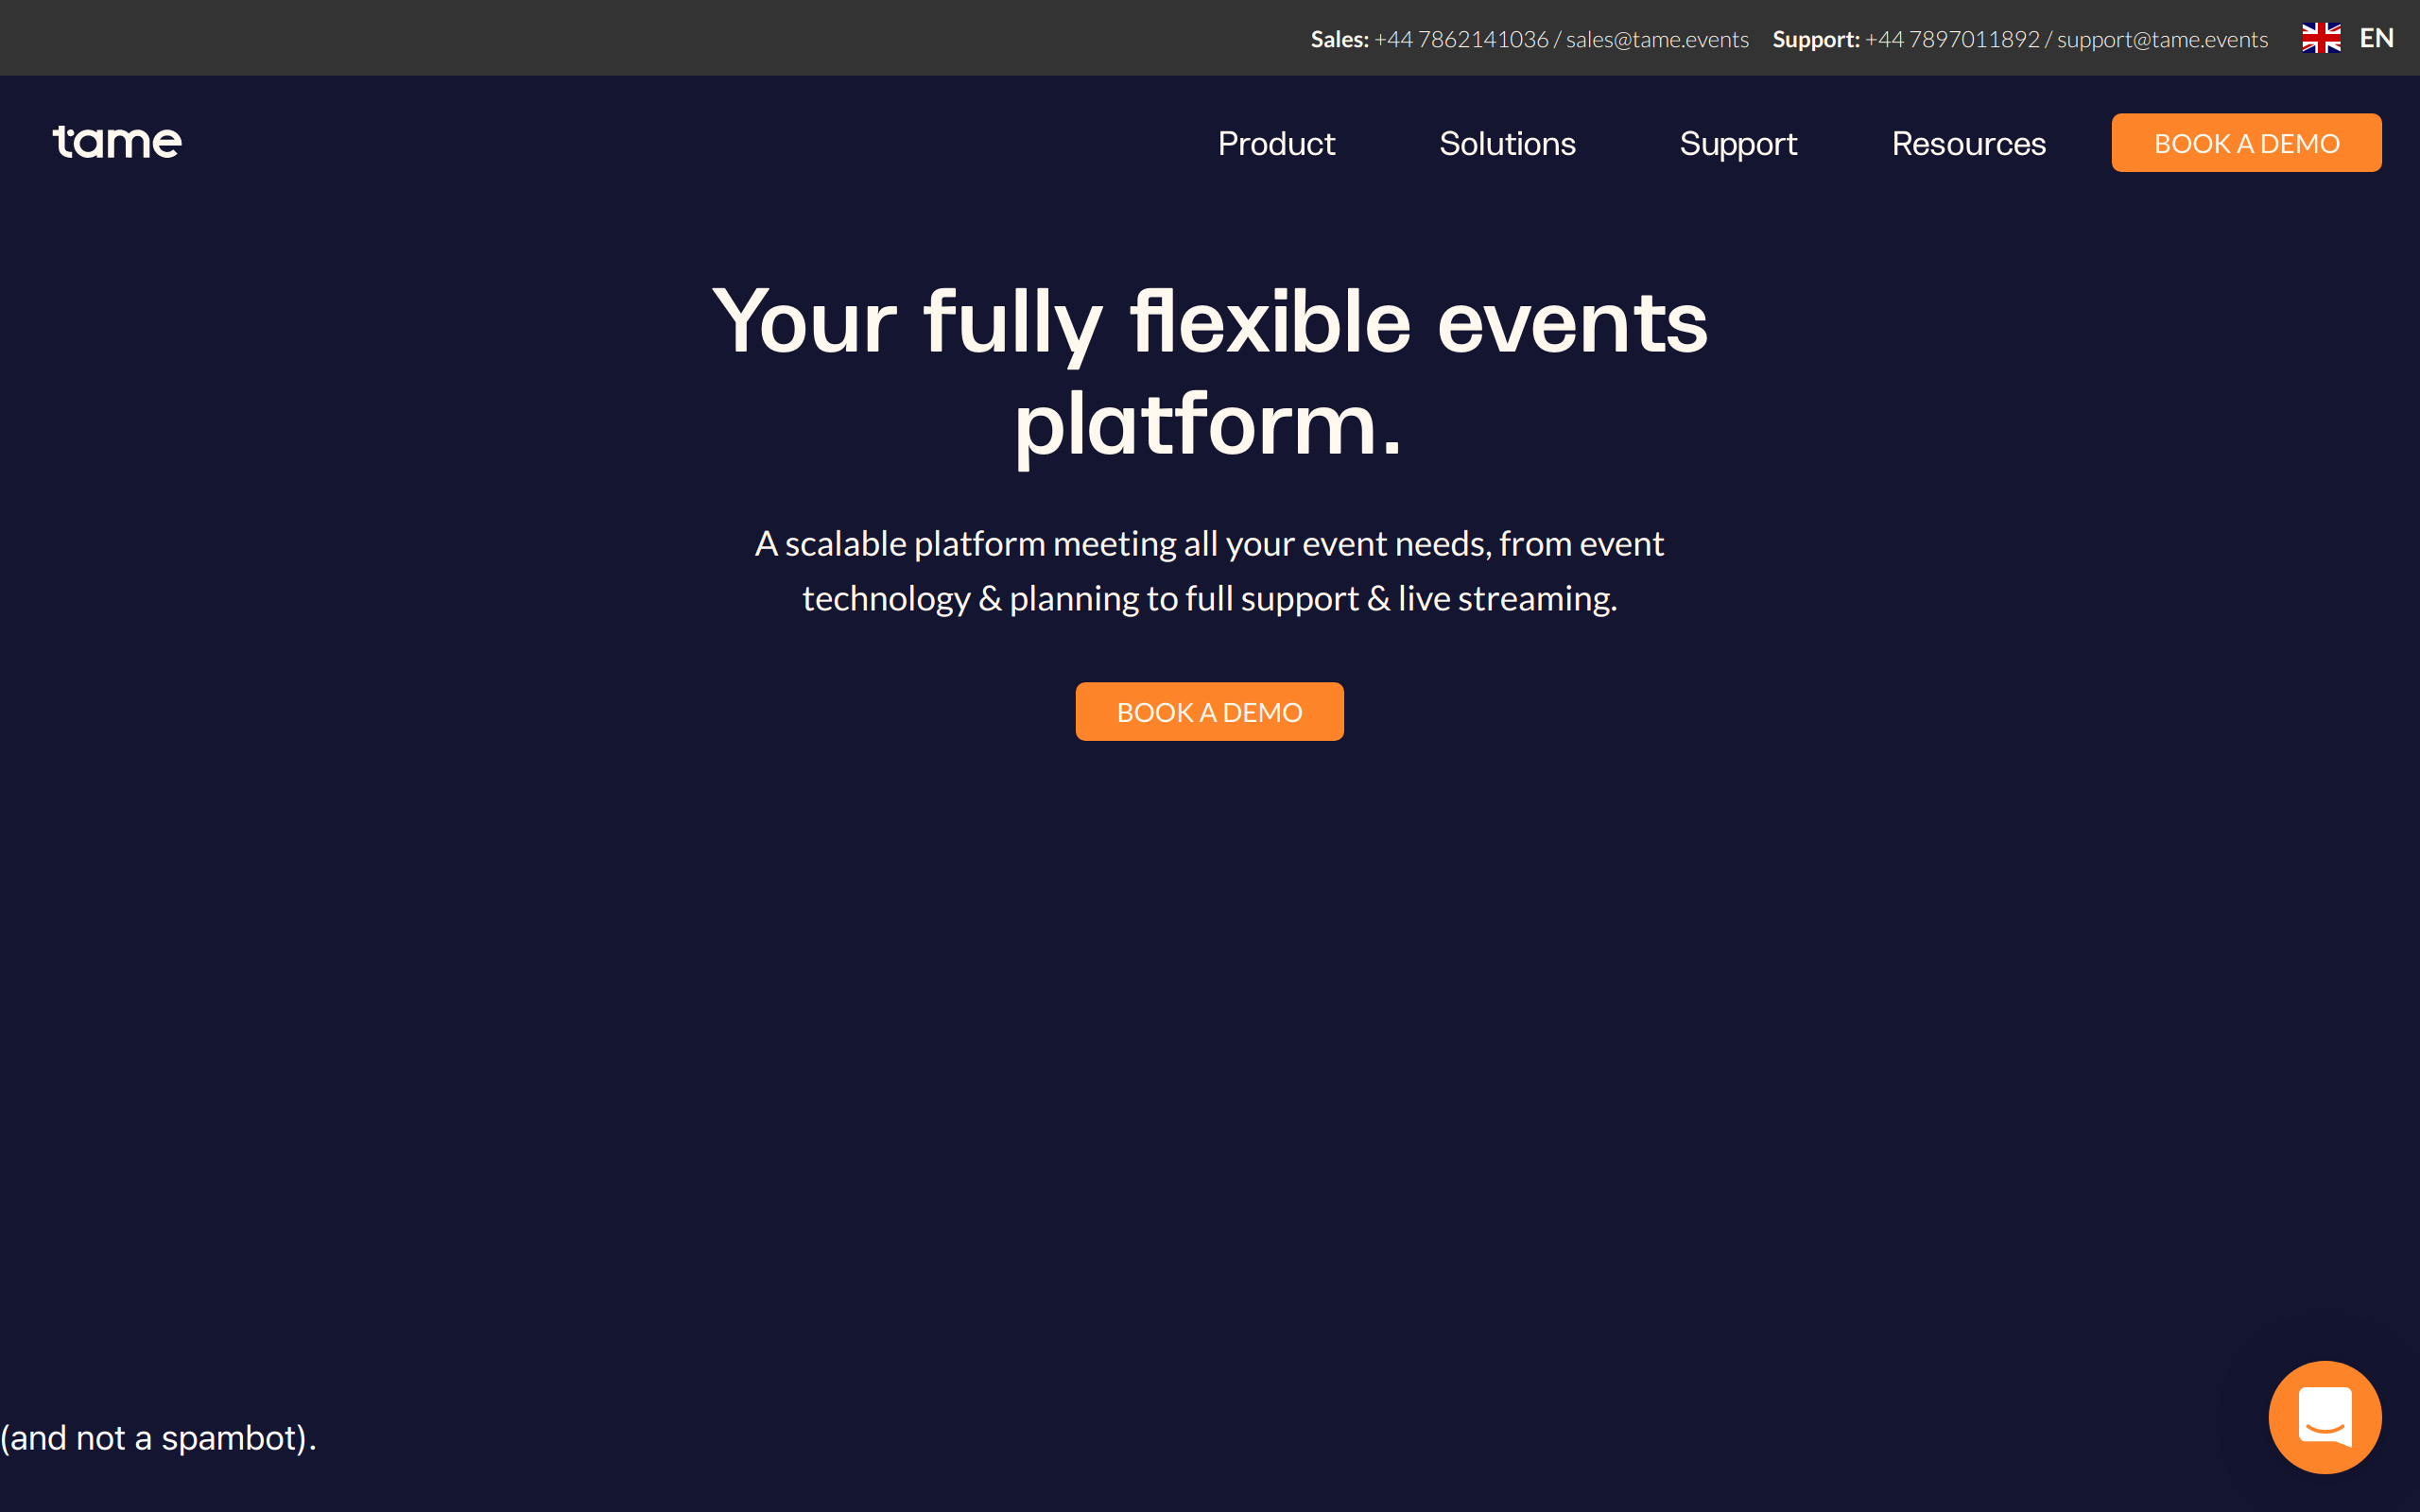Expand the Support navigation item
The height and width of the screenshot is (1512, 2420).
[1738, 143]
